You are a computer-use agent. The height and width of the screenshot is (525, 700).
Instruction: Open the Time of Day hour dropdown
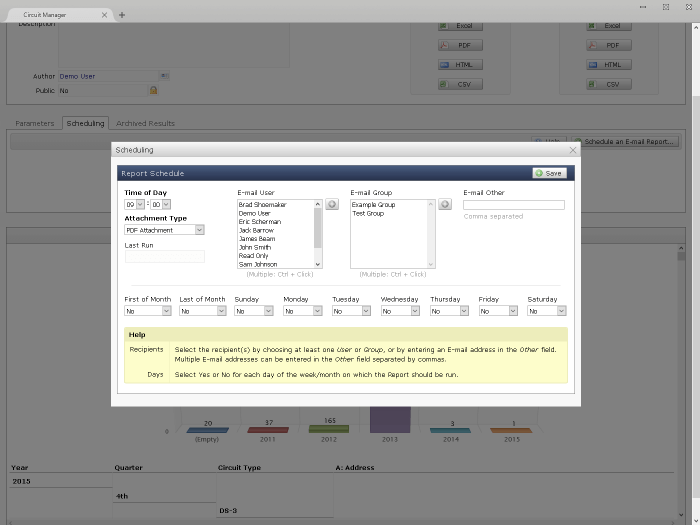135,204
